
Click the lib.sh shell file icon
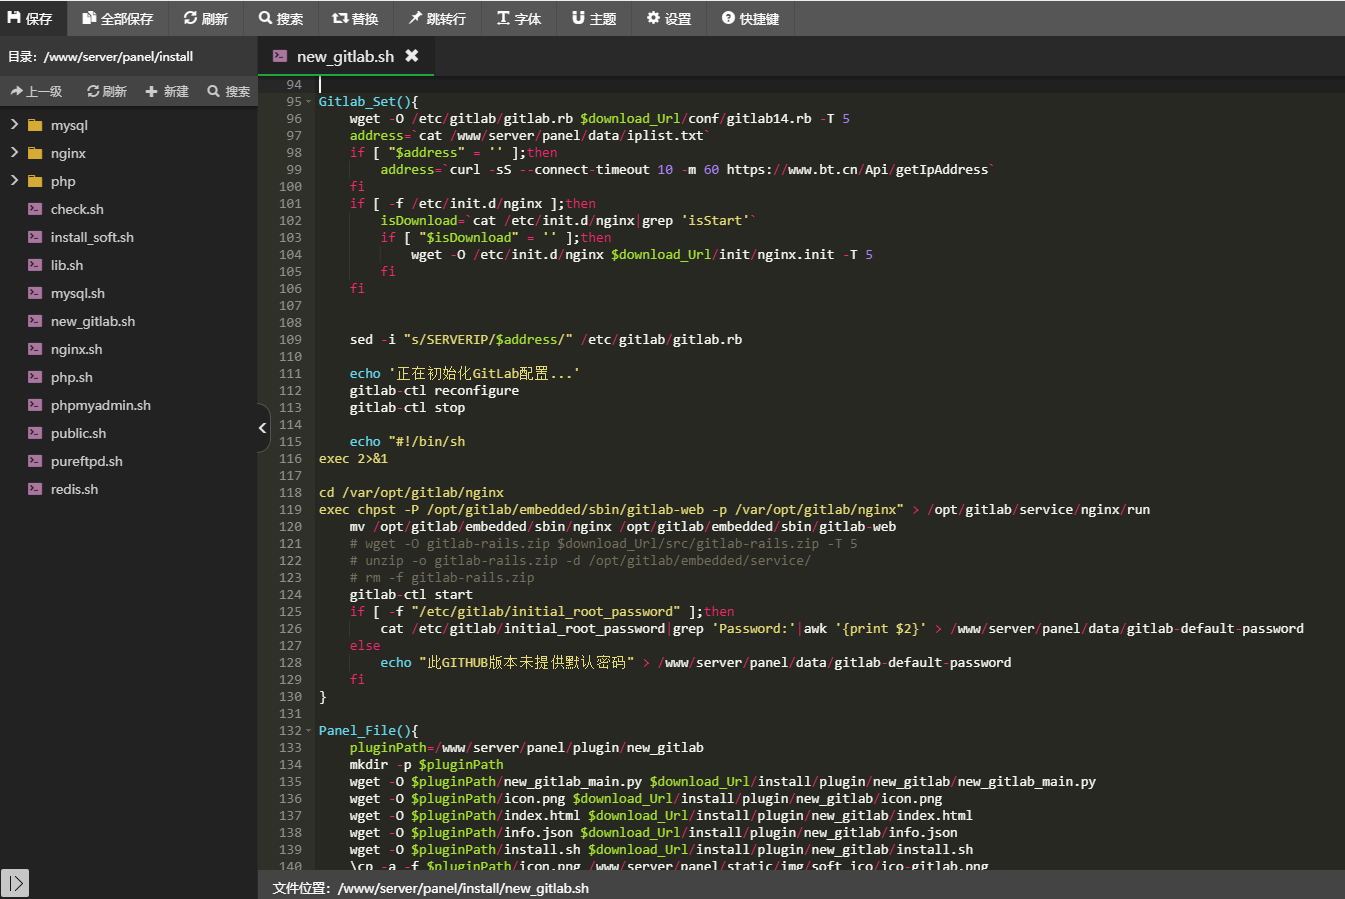[35, 265]
